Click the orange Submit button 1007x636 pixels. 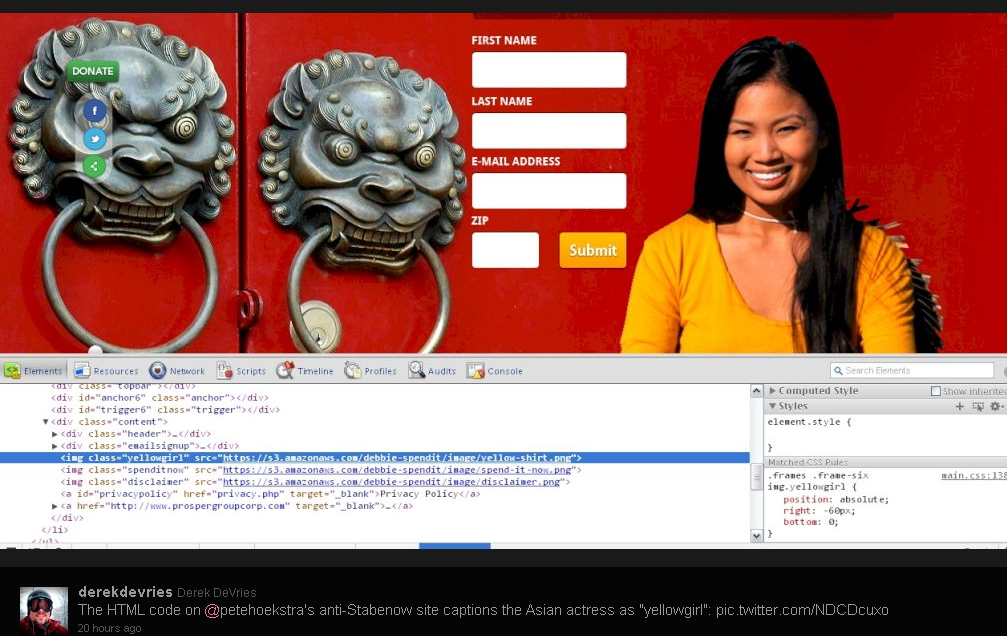[x=593, y=250]
